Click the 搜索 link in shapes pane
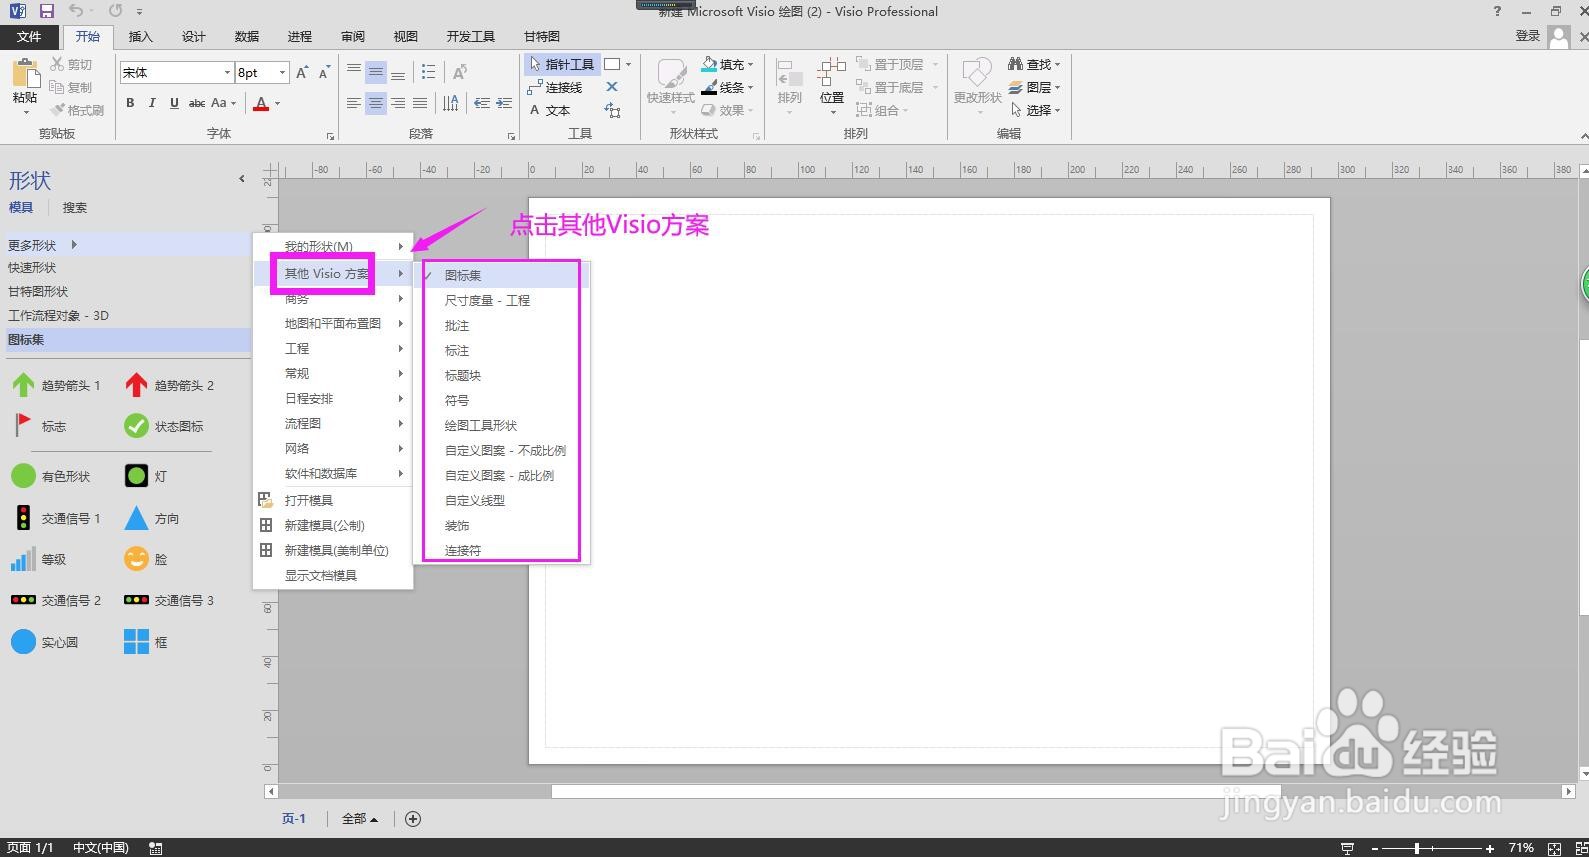The width and height of the screenshot is (1589, 857). 75,208
